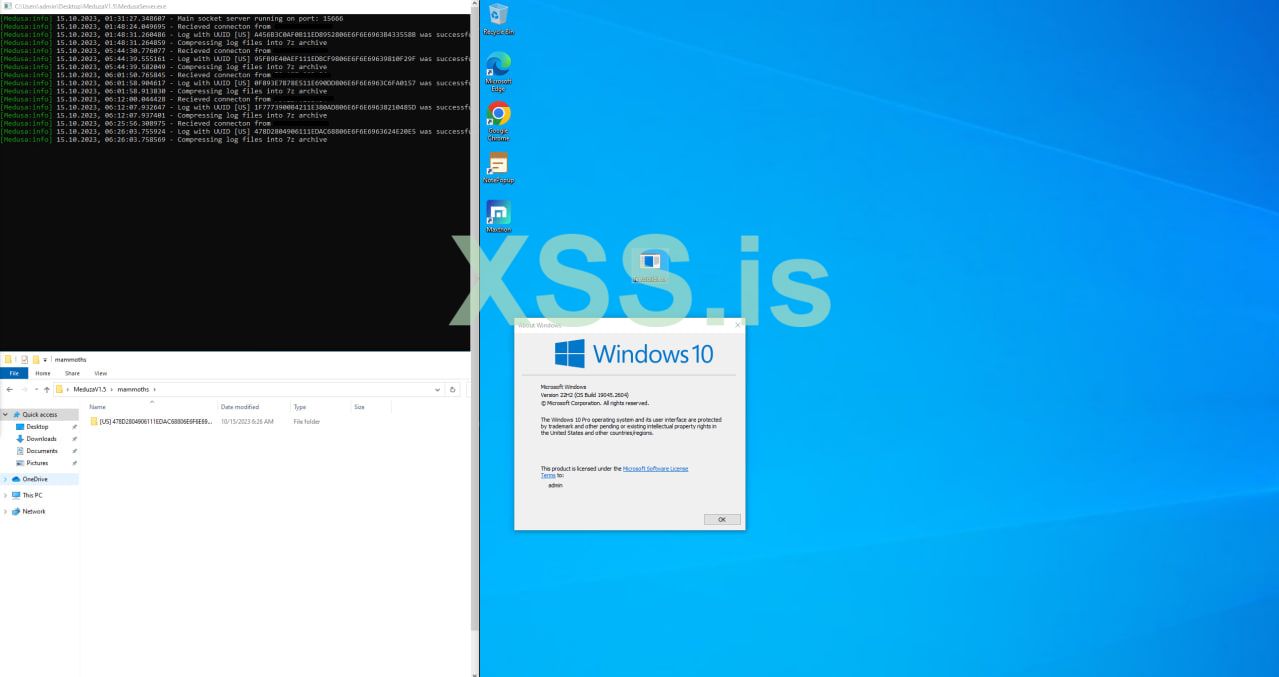Image resolution: width=1279 pixels, height=677 pixels.
Task: Expand the This PC tree entry
Action: coord(7,495)
